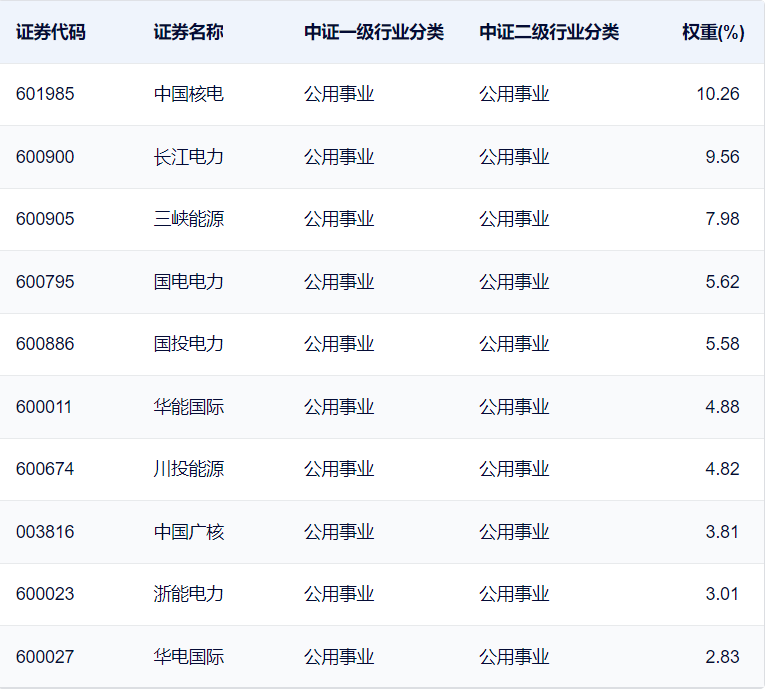The image size is (766, 690).
Task: Click the weight value 2.83
Action: click(x=723, y=657)
